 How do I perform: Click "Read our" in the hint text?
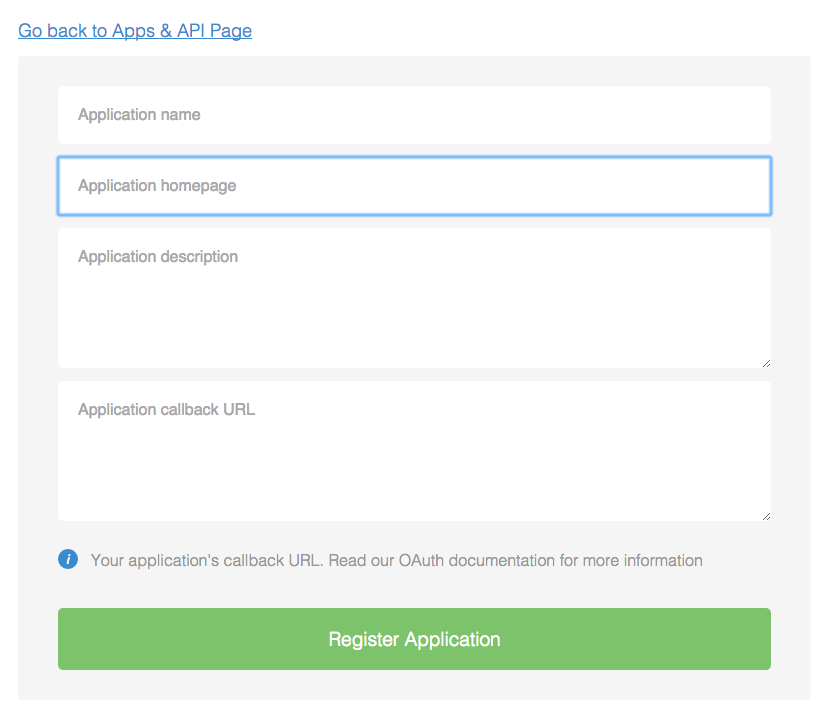361,560
